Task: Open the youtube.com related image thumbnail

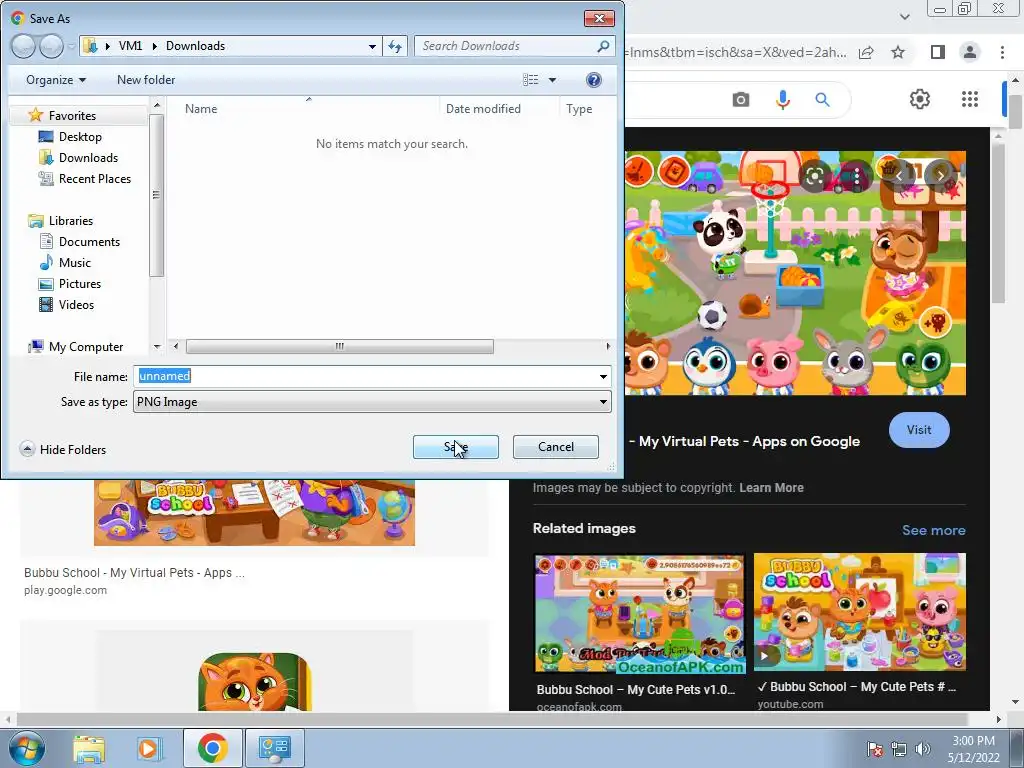Action: 859,612
